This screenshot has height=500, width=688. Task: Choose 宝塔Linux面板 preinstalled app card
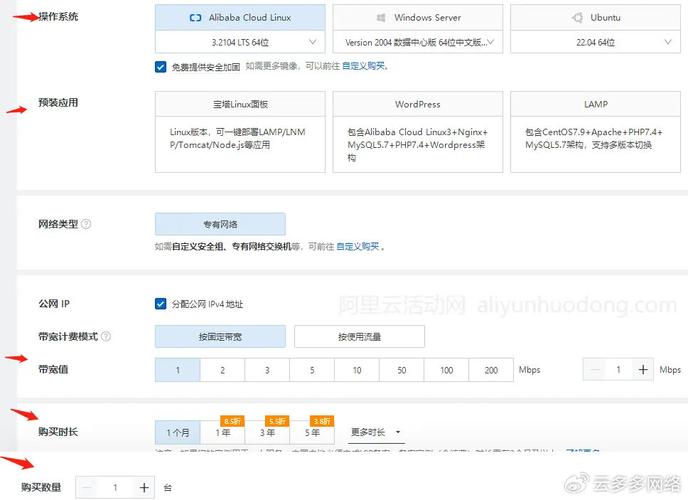tap(240, 132)
